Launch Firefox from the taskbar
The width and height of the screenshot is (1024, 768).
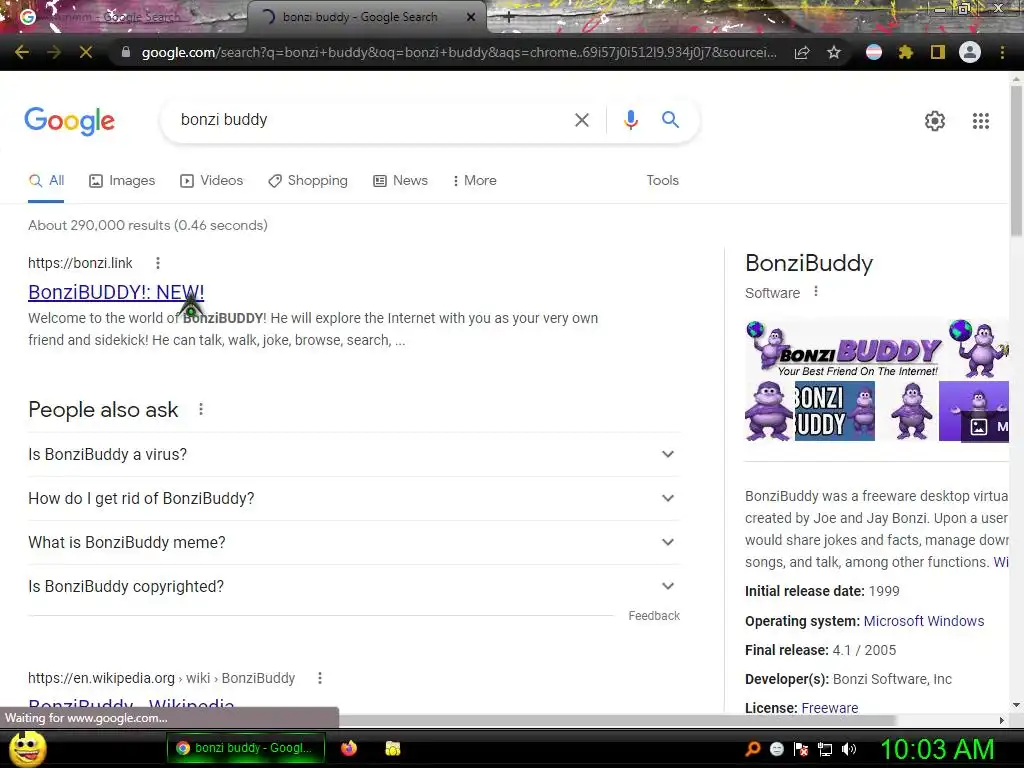click(x=349, y=748)
